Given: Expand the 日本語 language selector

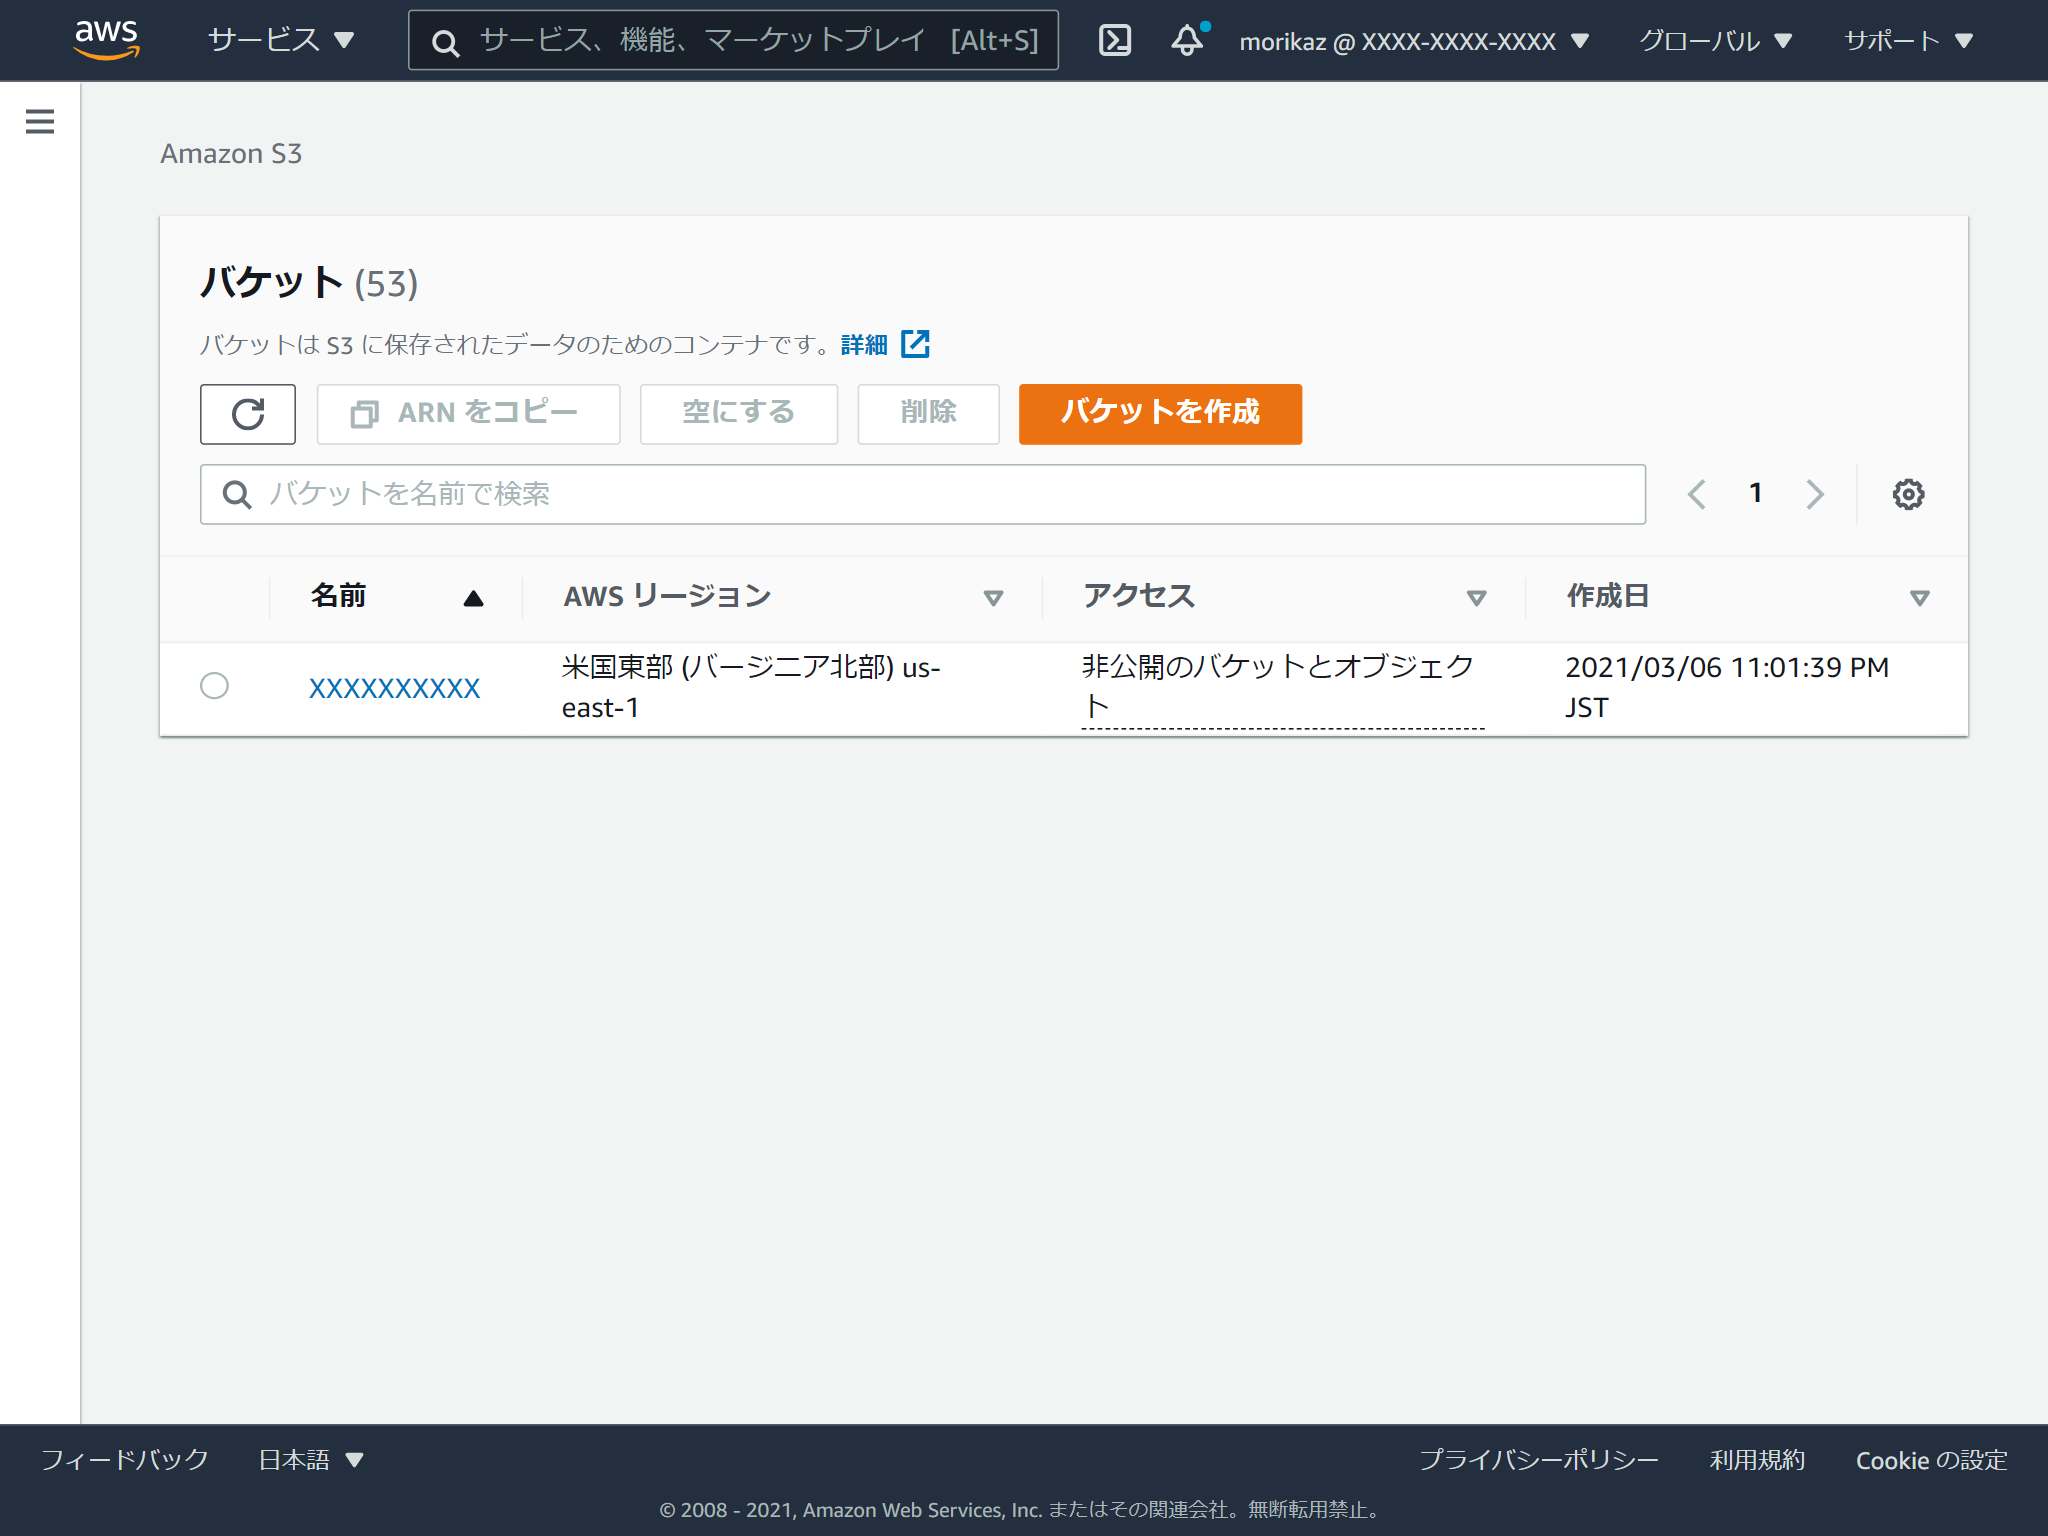Looking at the screenshot, I should click(x=308, y=1460).
